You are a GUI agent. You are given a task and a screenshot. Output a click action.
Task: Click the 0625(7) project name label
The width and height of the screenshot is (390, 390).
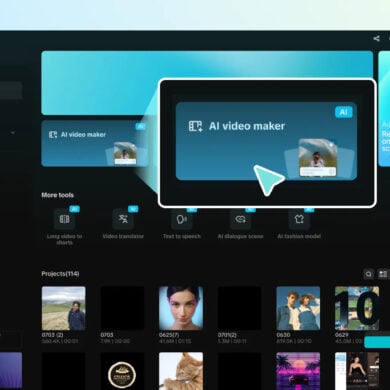pos(169,335)
